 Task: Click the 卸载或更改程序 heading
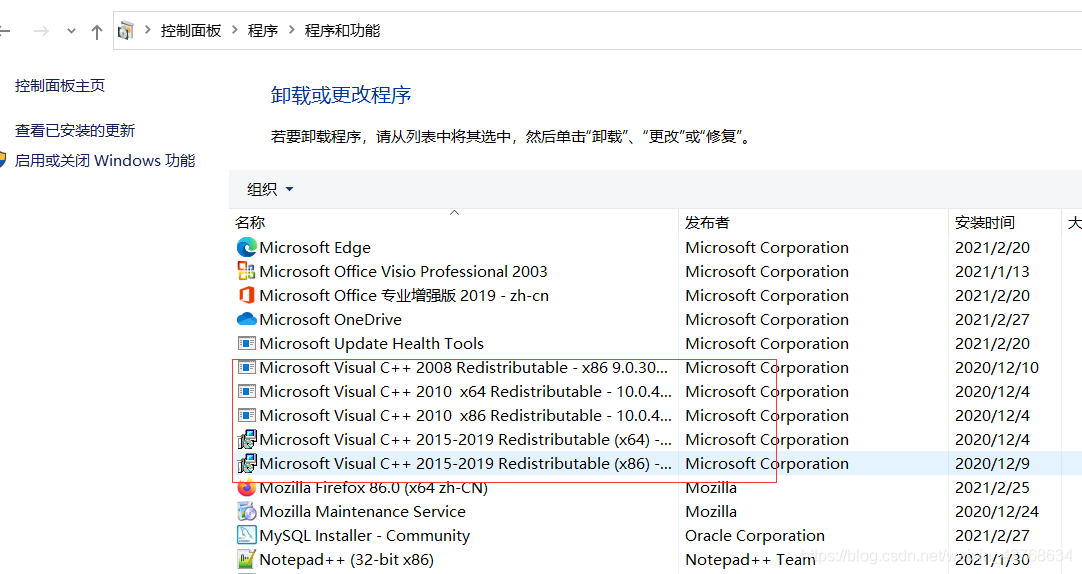click(x=341, y=95)
